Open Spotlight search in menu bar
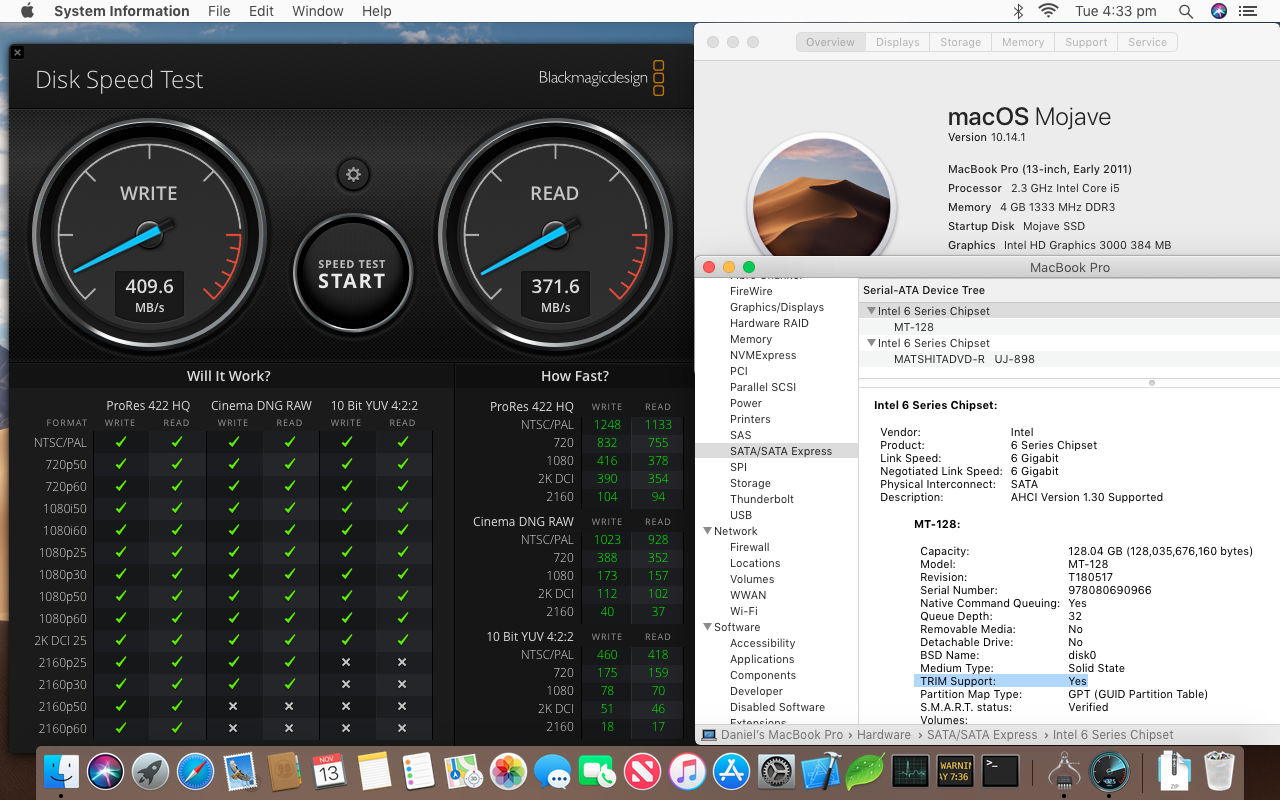Screen dimensions: 1280x800 pyautogui.click(x=1185, y=11)
